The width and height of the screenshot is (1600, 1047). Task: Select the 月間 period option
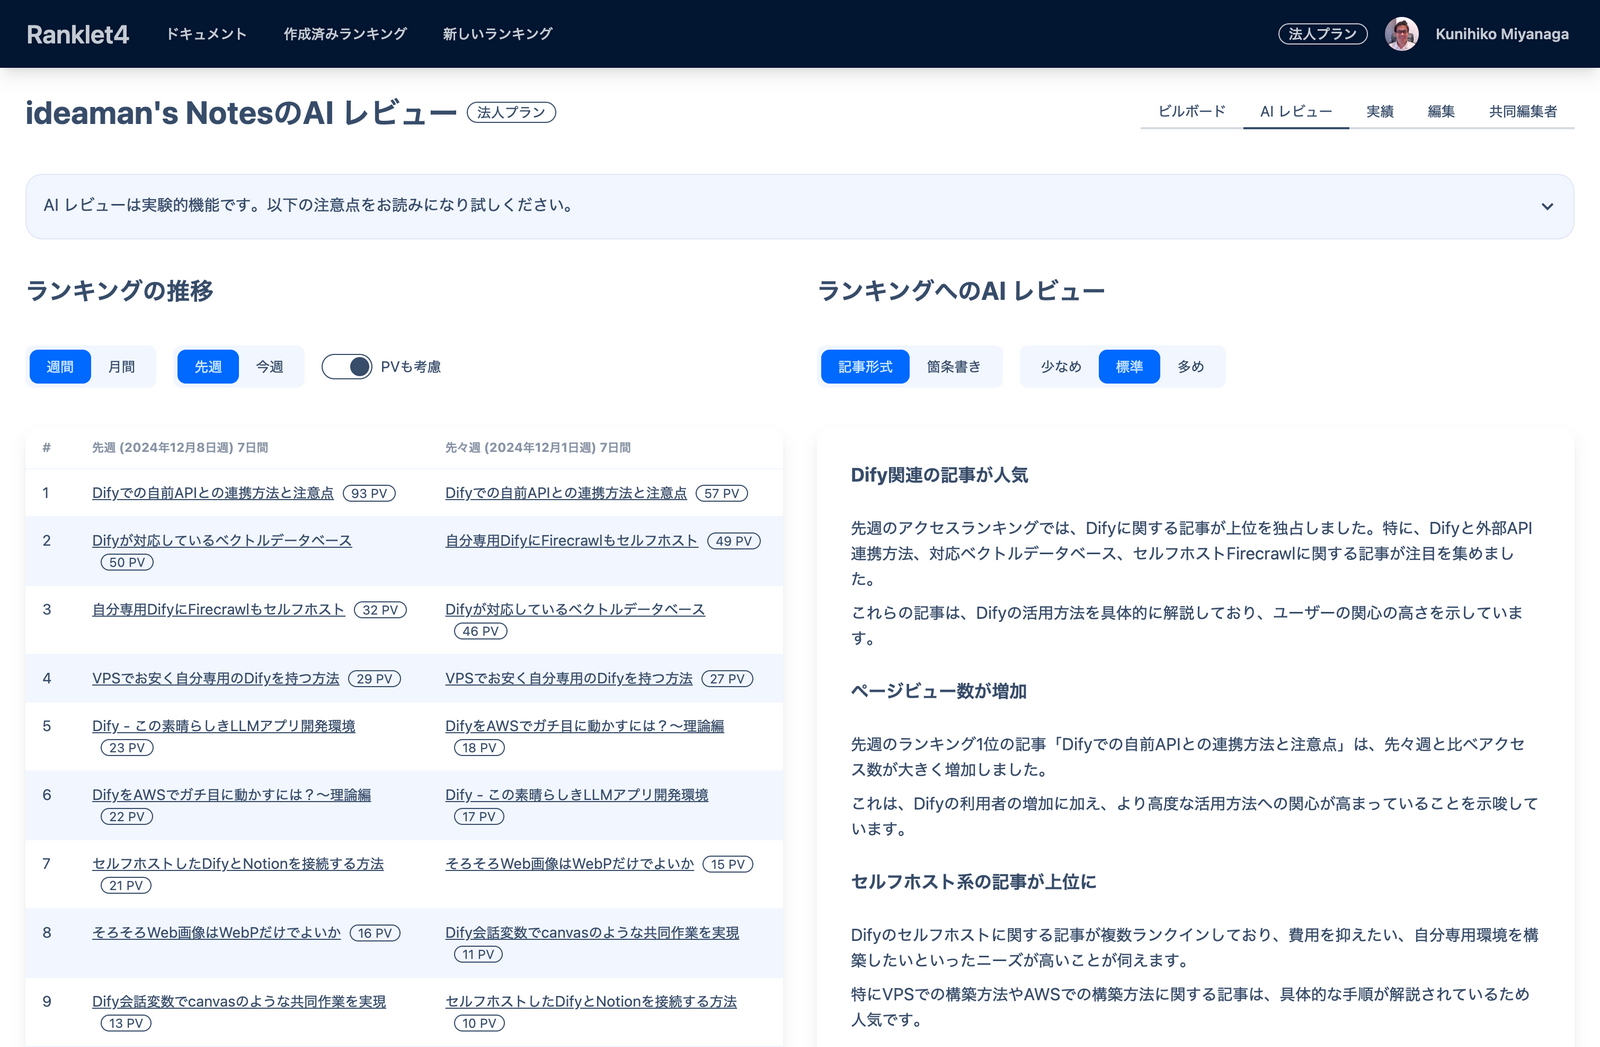tap(122, 367)
